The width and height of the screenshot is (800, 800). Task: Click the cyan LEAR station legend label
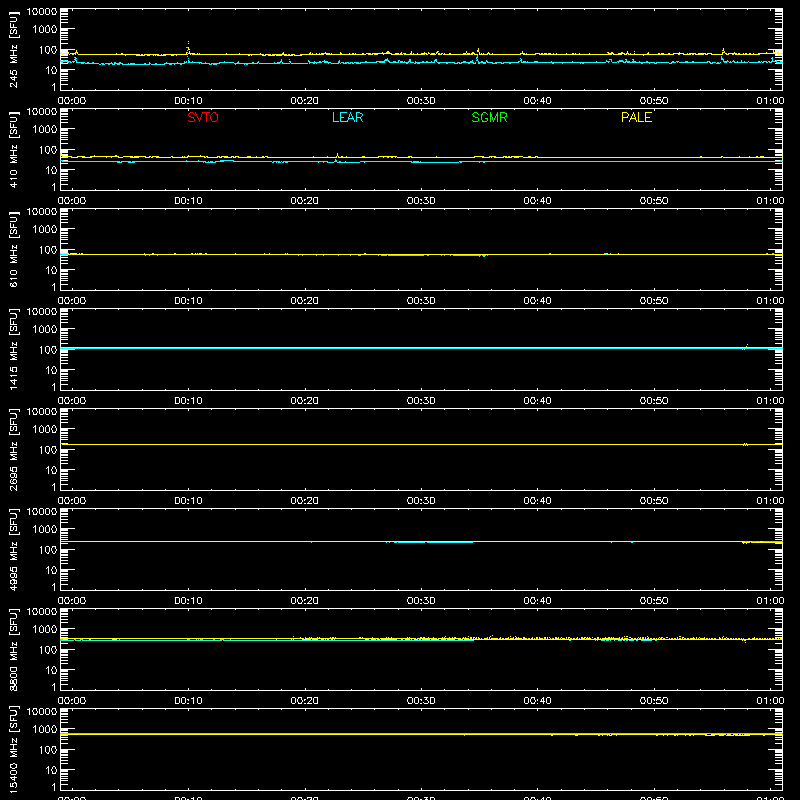tap(347, 117)
